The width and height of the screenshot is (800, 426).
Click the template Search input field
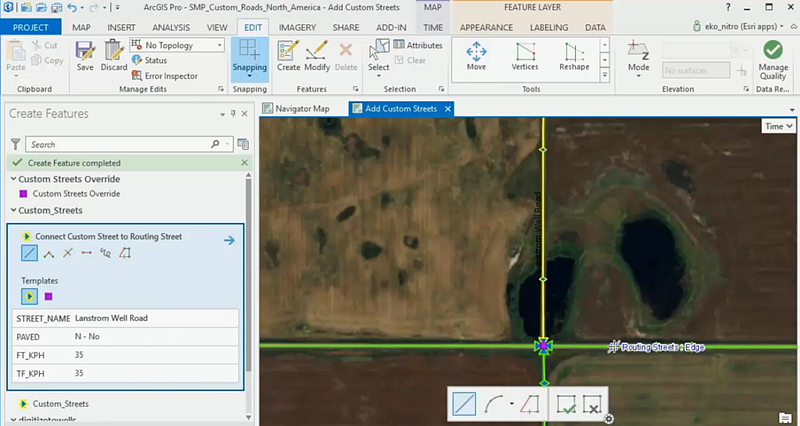(115, 145)
